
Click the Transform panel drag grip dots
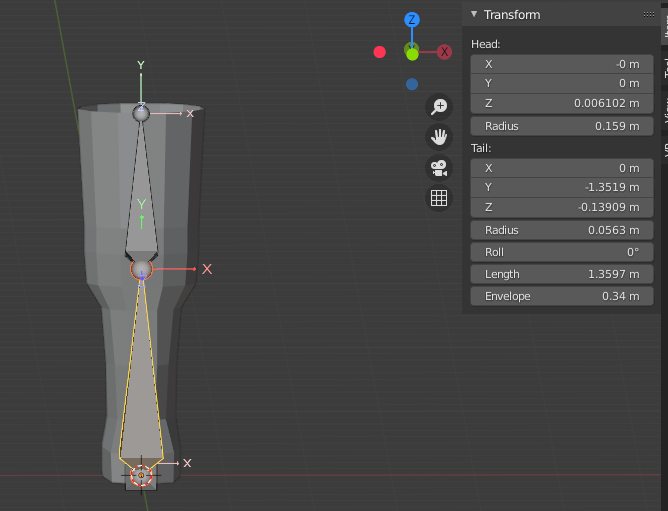pos(649,14)
